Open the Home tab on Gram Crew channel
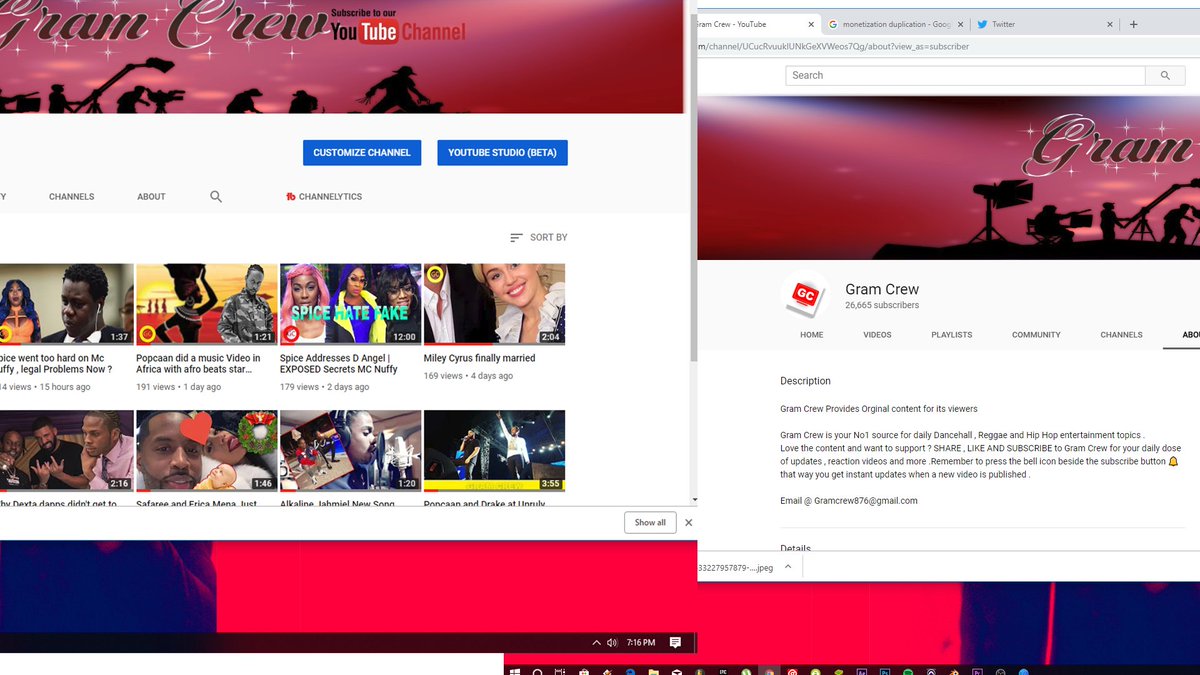Screen dimensions: 1200x675 [x=811, y=335]
